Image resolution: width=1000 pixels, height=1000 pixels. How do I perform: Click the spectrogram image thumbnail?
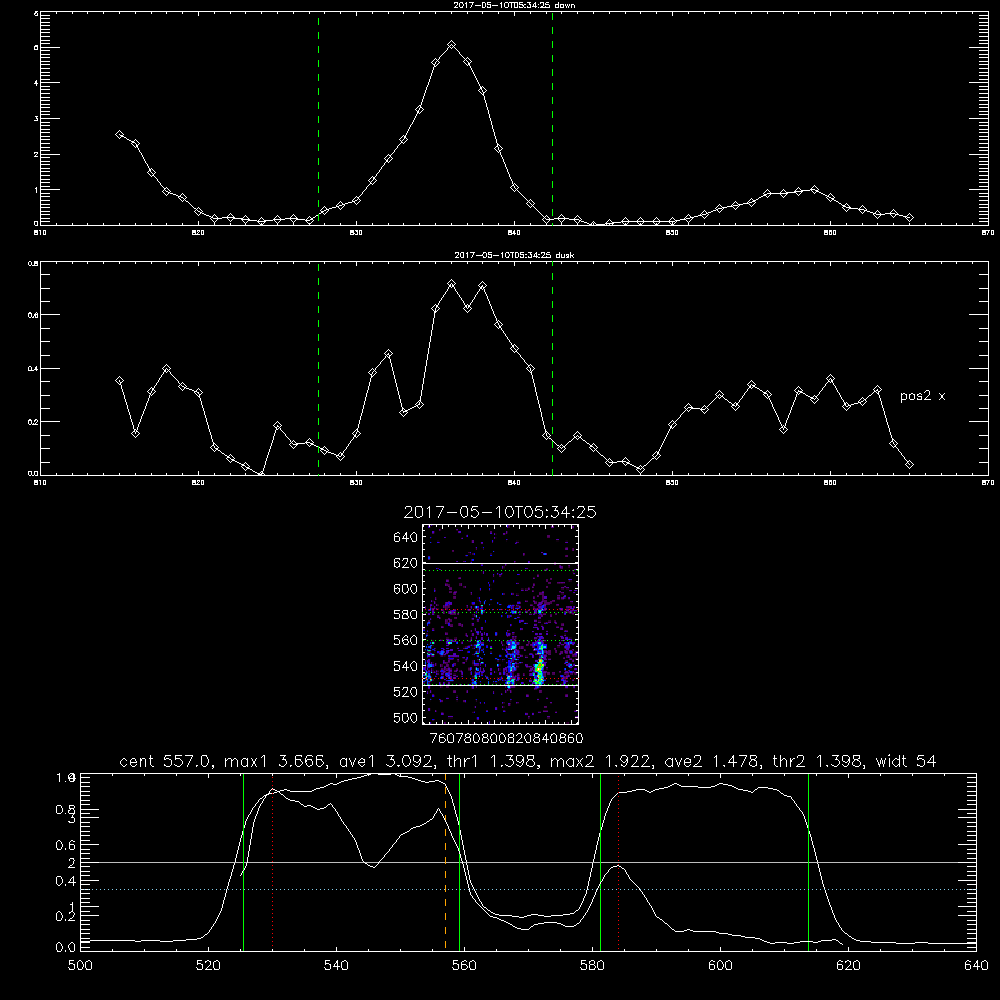(500, 624)
